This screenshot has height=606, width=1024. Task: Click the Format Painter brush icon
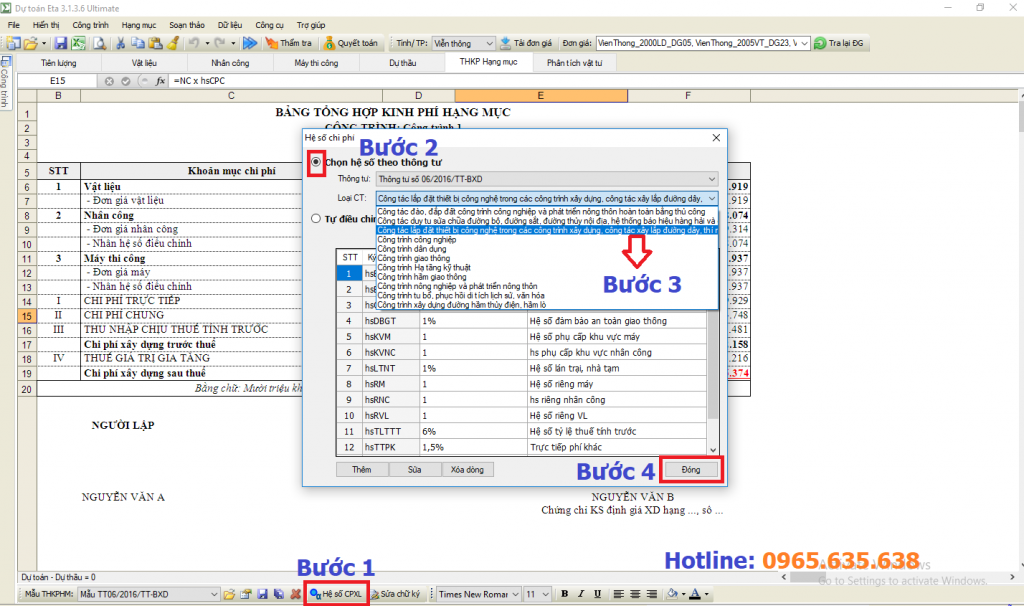172,43
